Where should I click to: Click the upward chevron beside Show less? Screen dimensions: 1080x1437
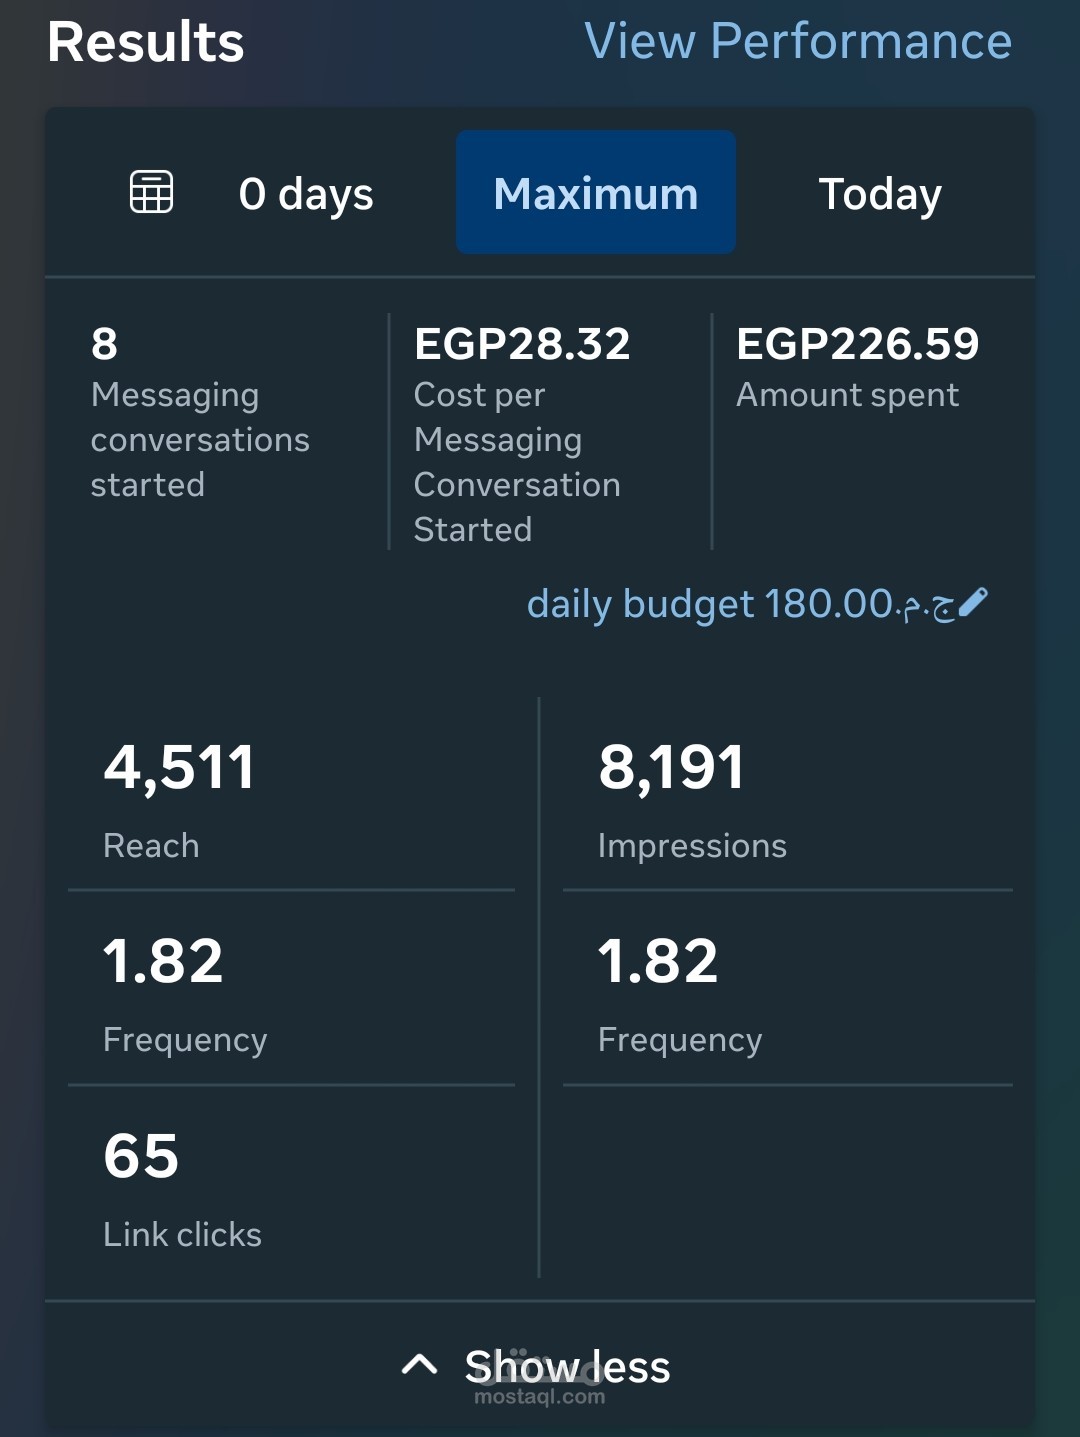[x=419, y=1364]
